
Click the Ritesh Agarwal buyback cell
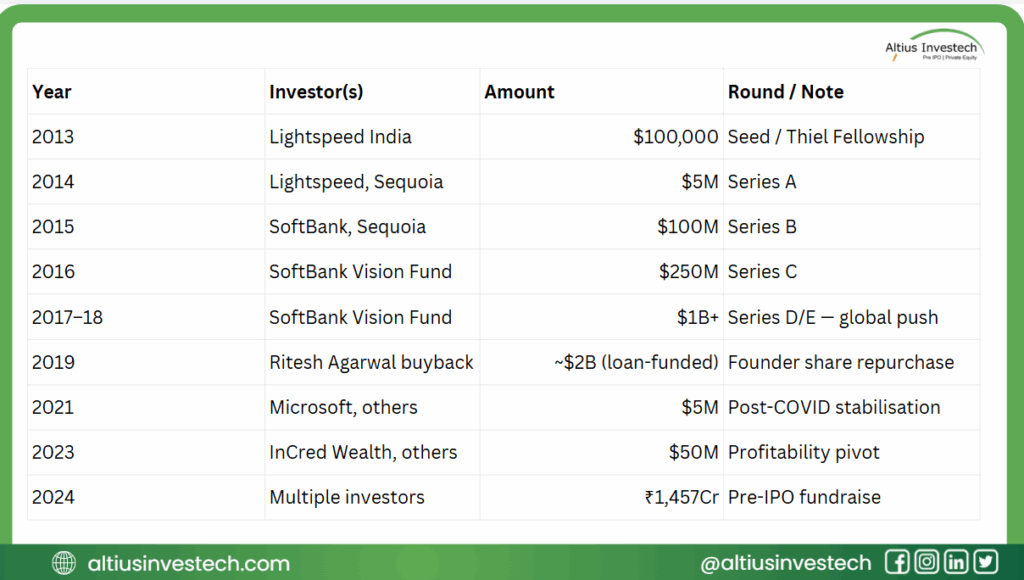pyautogui.click(x=371, y=362)
